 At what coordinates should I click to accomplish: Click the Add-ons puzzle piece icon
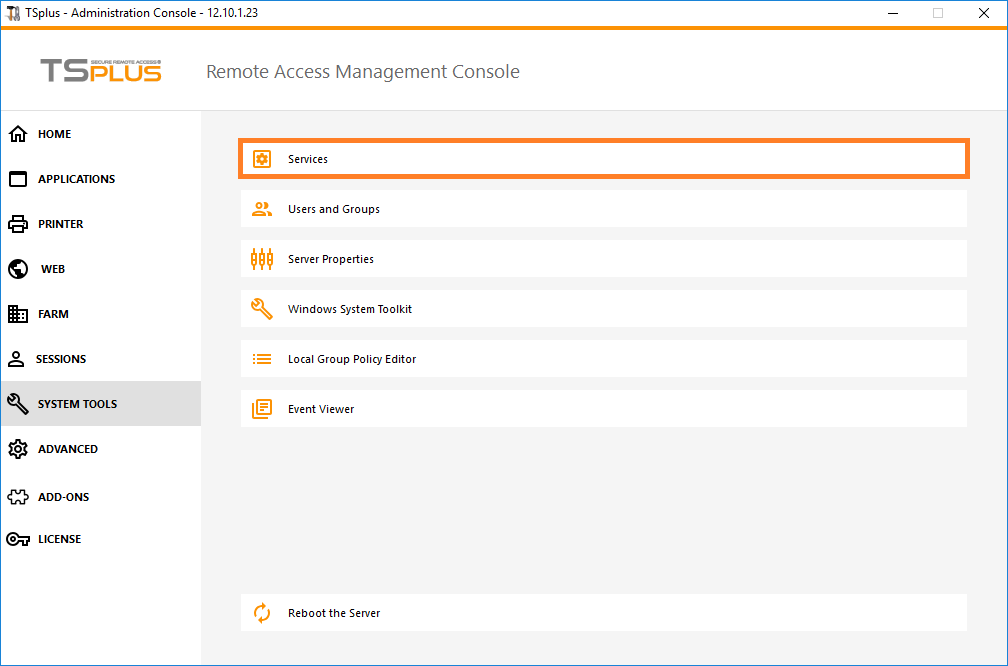click(x=17, y=497)
